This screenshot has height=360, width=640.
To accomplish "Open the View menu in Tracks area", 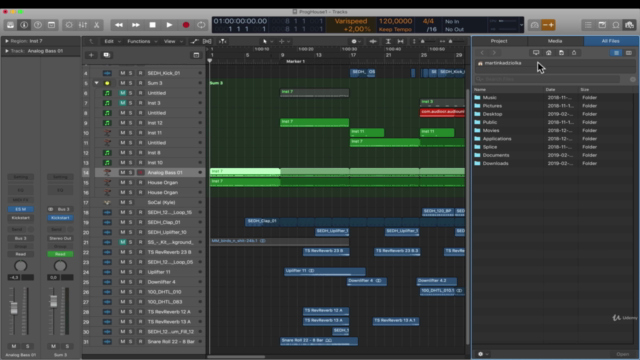I will [x=173, y=41].
